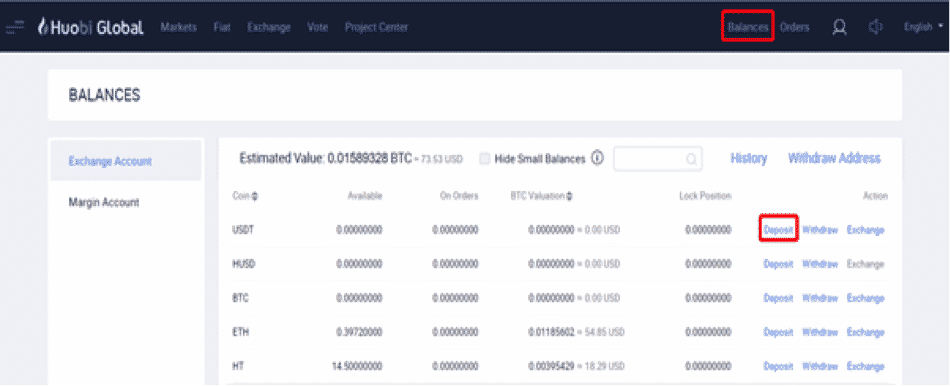Click the HT valuation 0.00395429
Image resolution: width=950 pixels, height=386 pixels.
pos(551,367)
